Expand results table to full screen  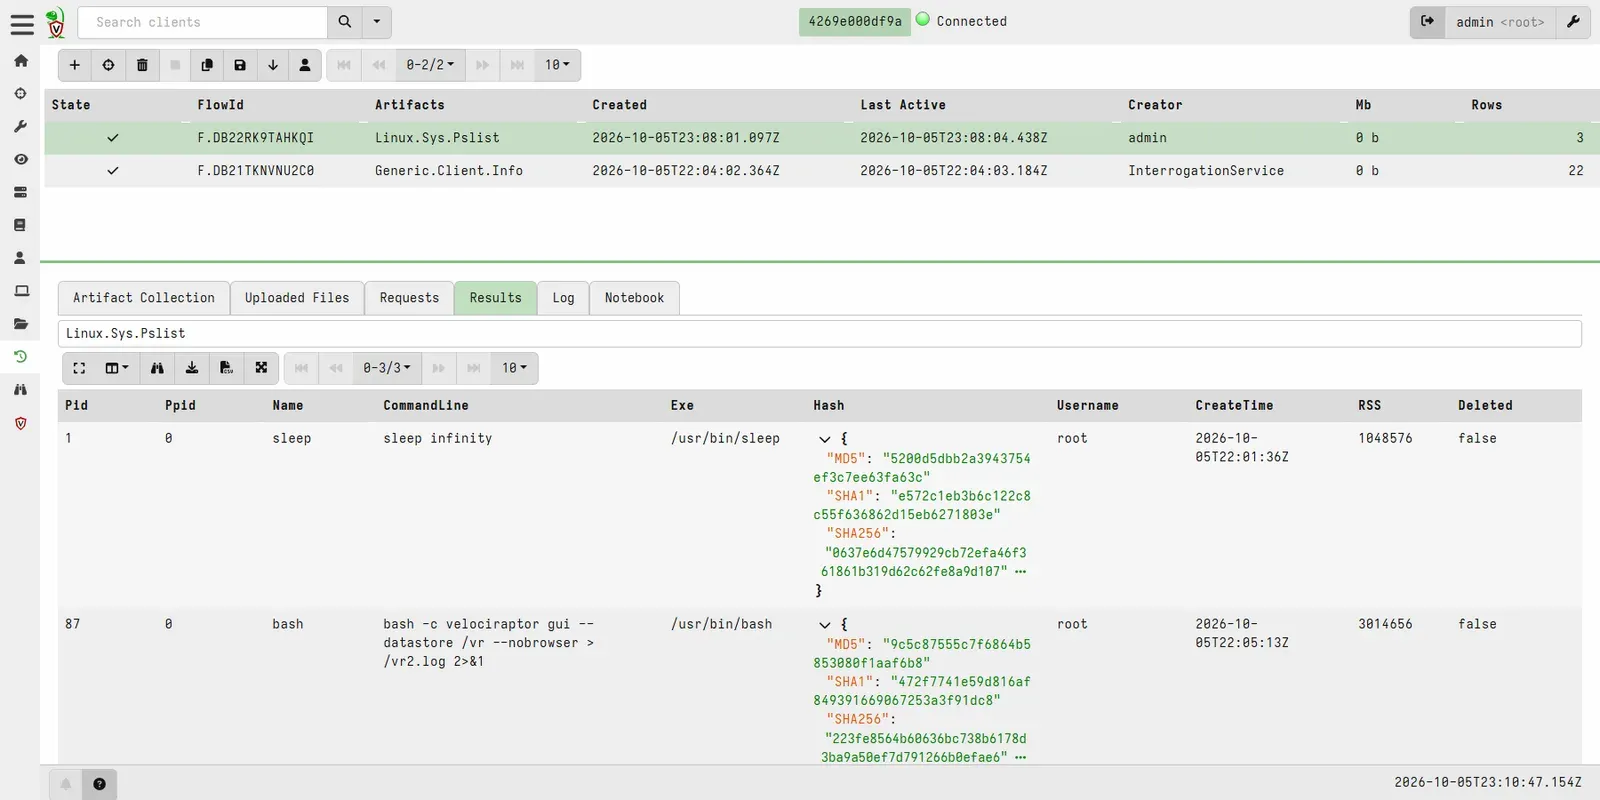click(x=79, y=368)
